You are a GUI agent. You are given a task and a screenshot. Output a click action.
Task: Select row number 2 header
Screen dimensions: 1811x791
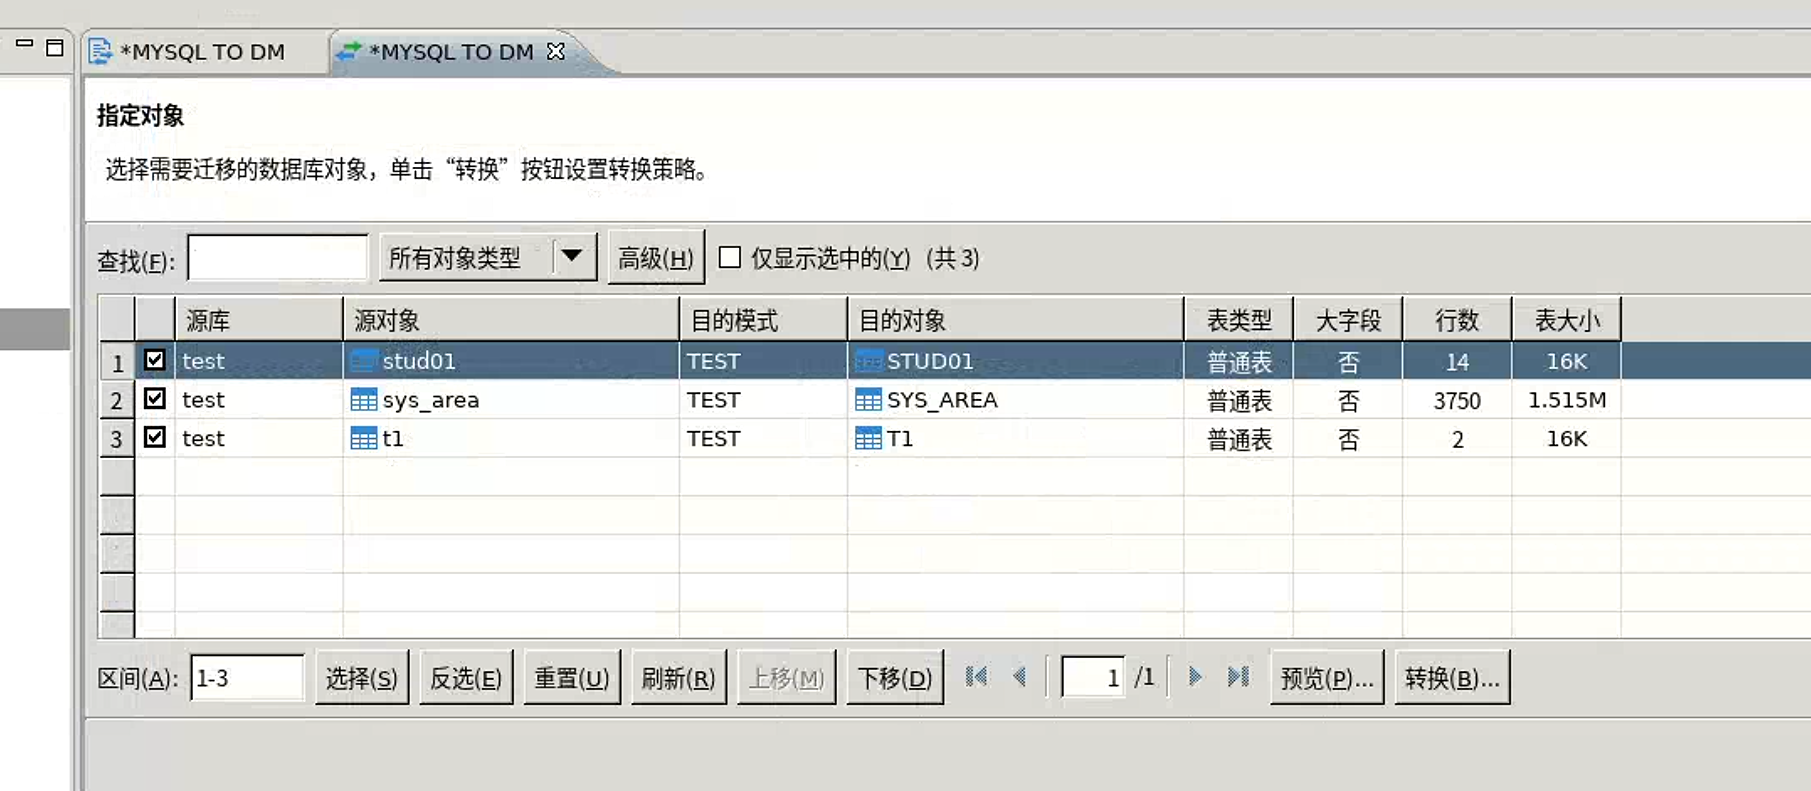(117, 400)
